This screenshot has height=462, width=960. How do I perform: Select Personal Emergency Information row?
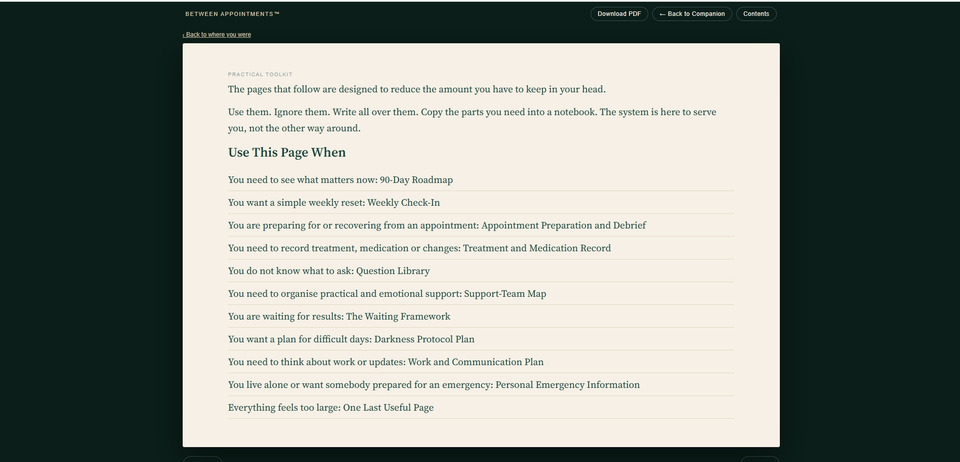click(481, 385)
